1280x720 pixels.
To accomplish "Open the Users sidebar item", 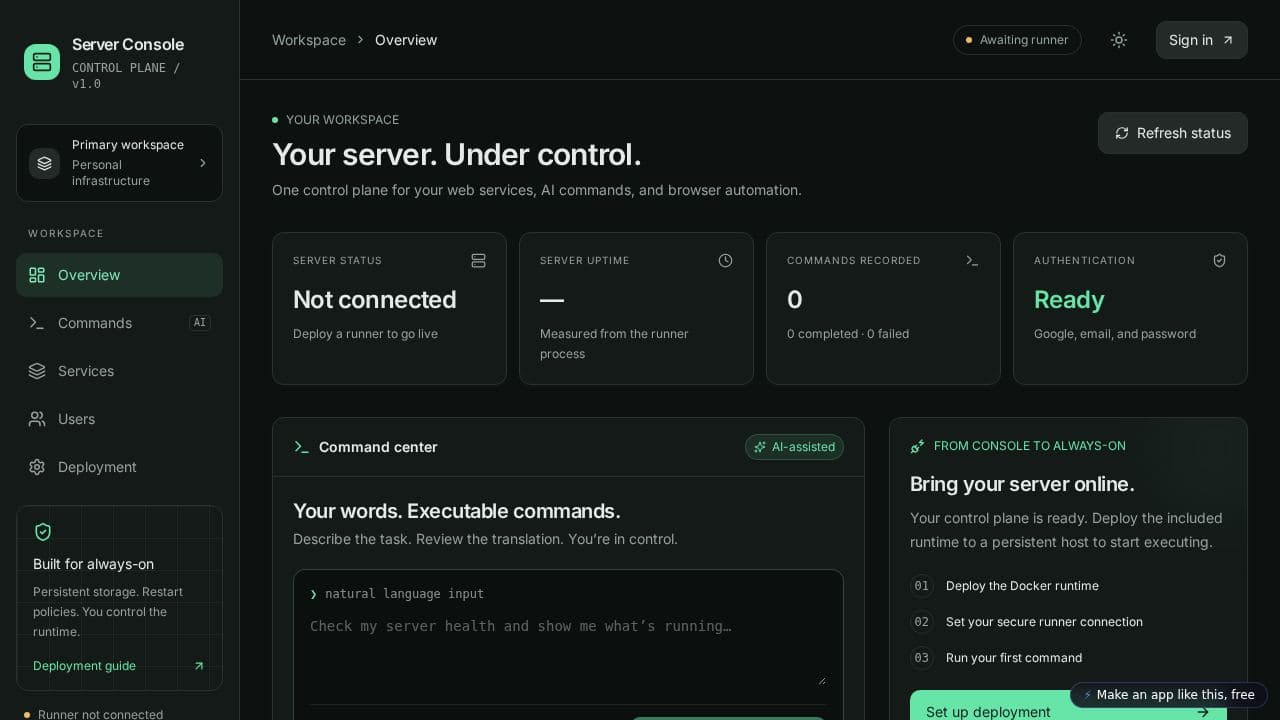I will (x=119, y=419).
